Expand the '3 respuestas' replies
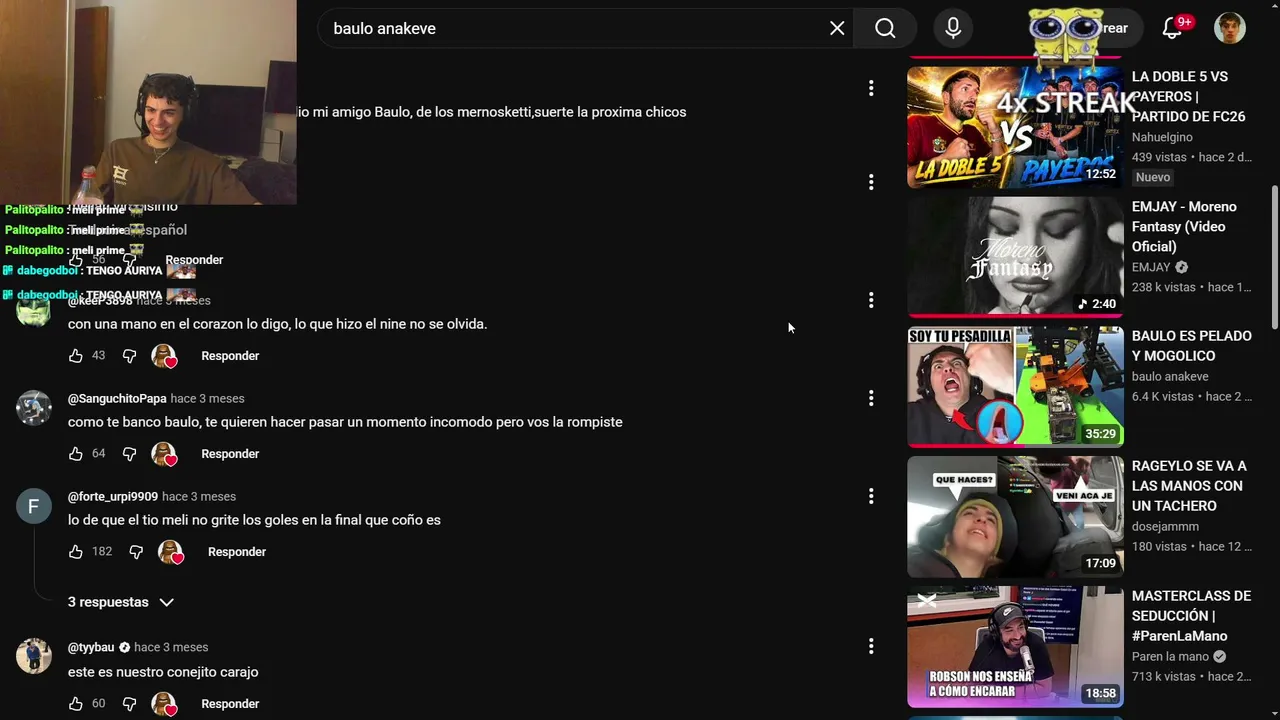 [121, 602]
